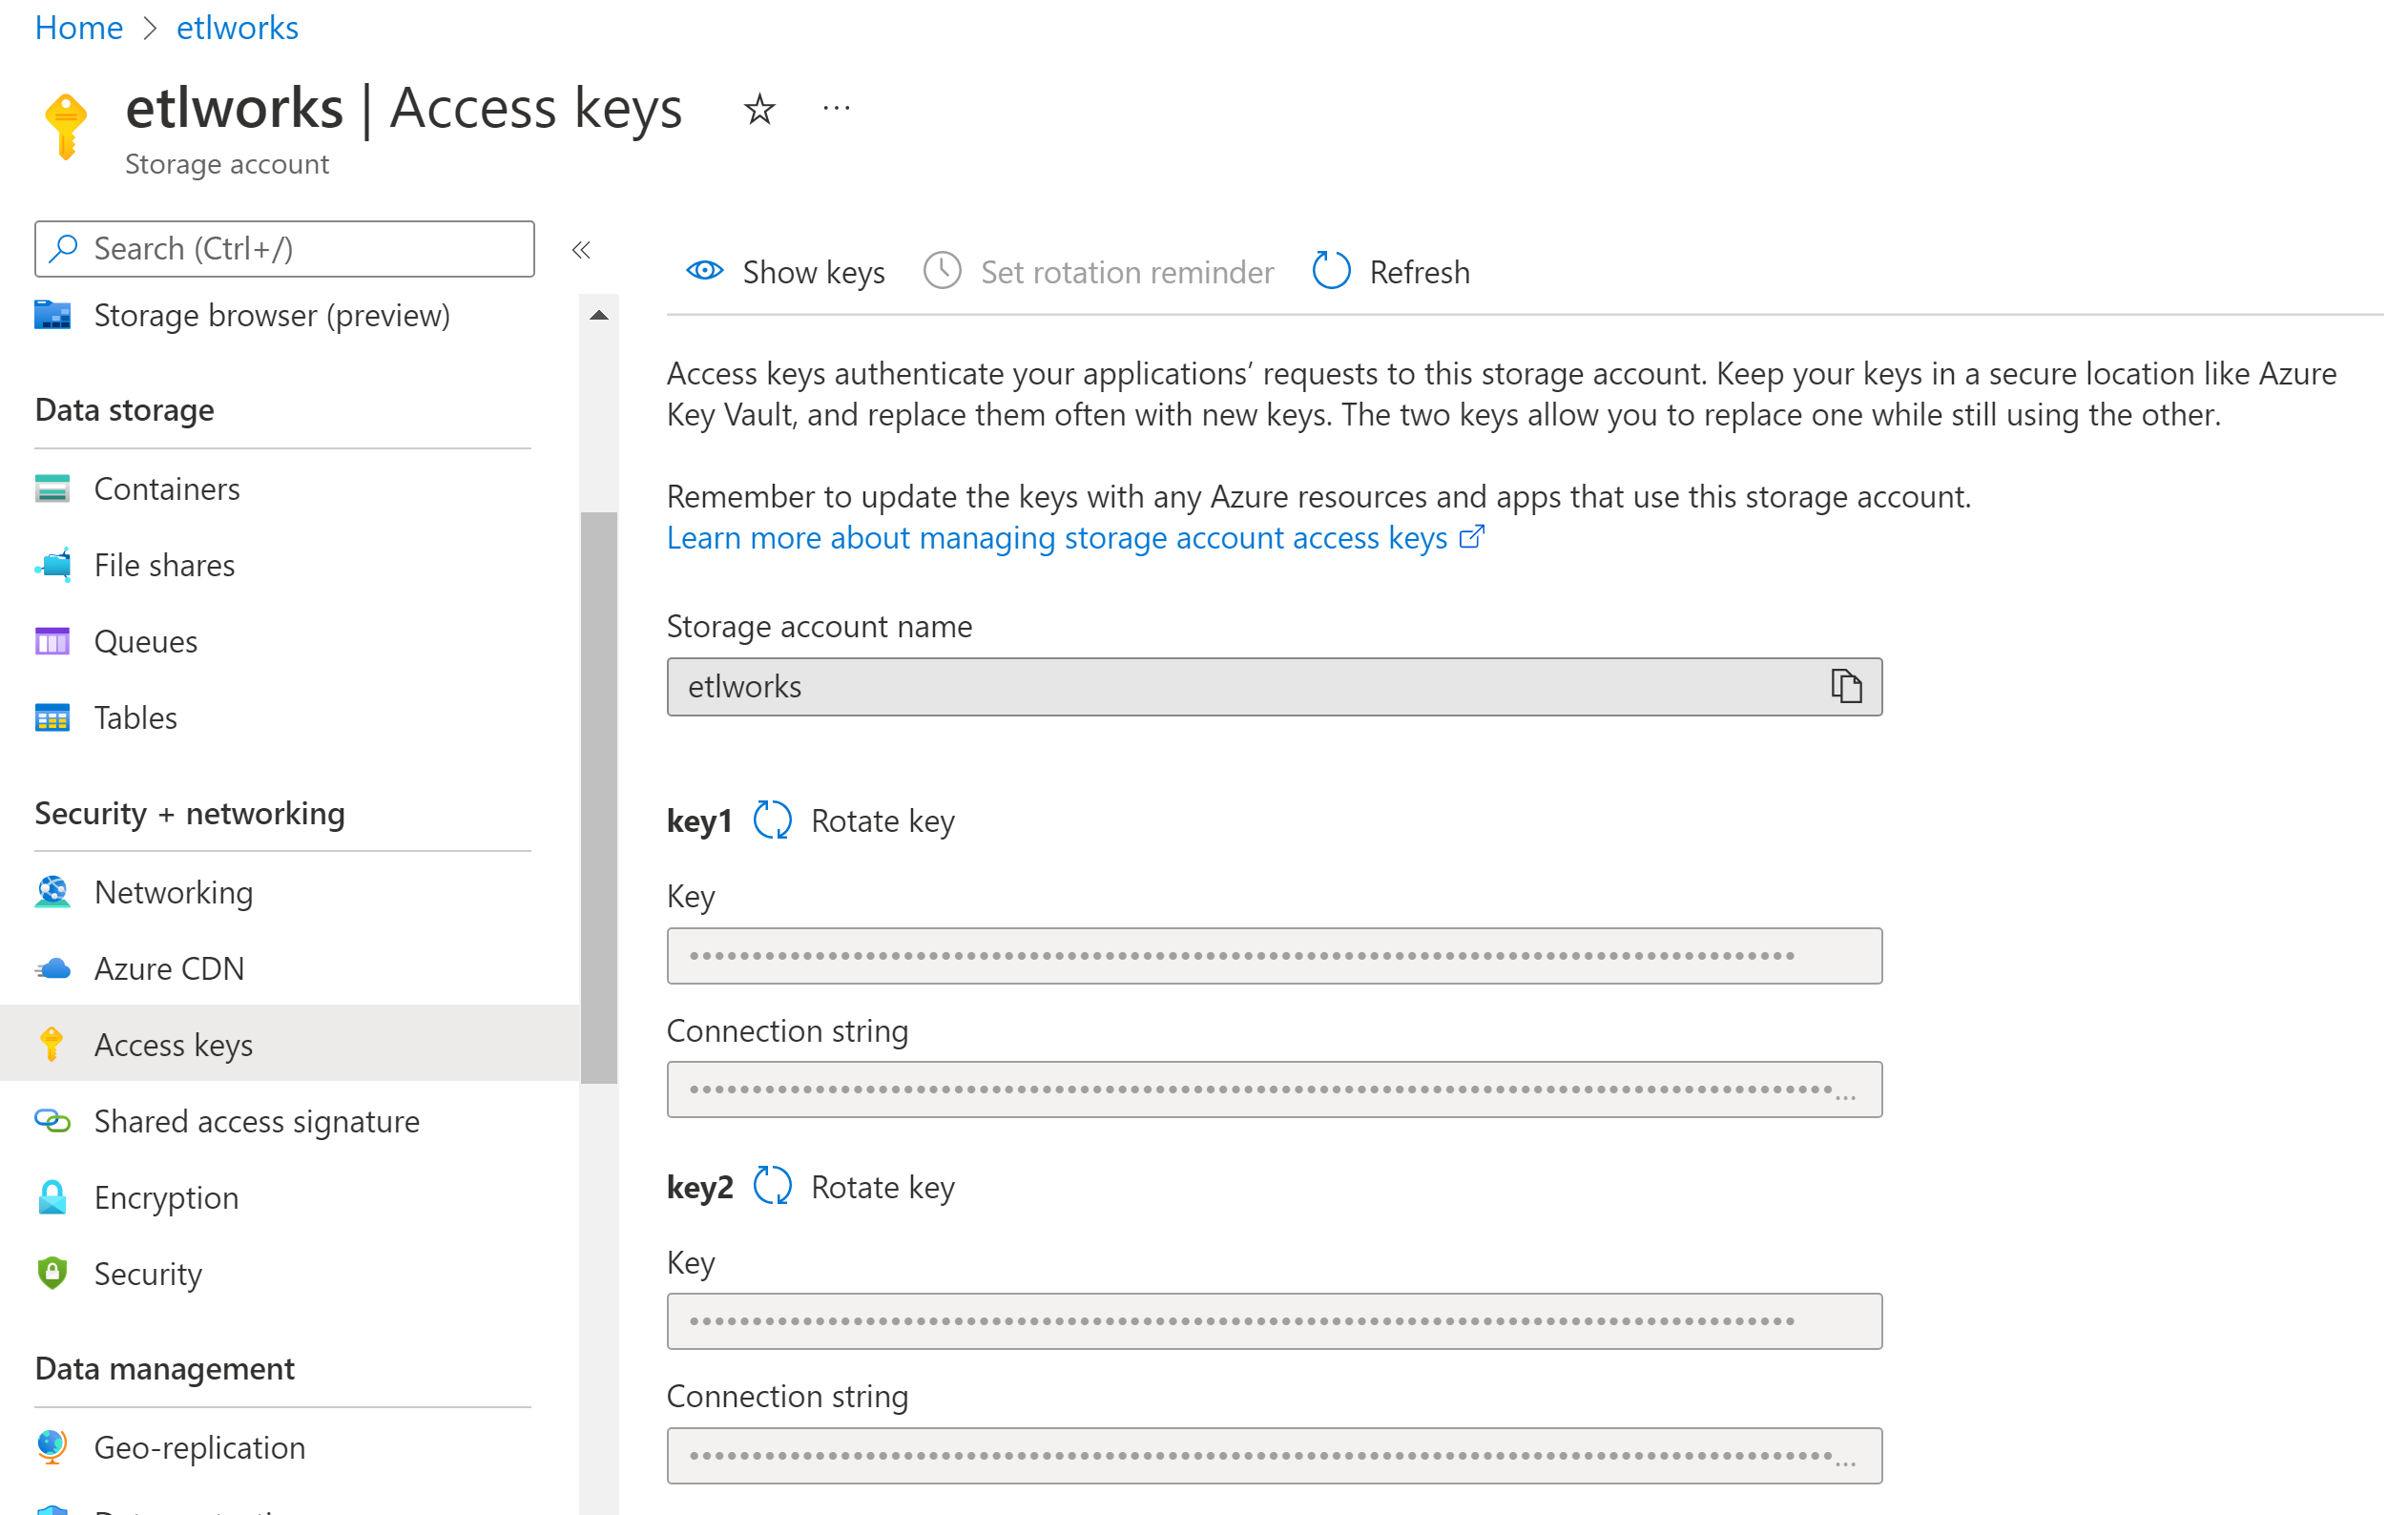Viewport: 2408px width, 1515px height.
Task: Click Learn more about managing storage keys
Action: click(x=1073, y=537)
